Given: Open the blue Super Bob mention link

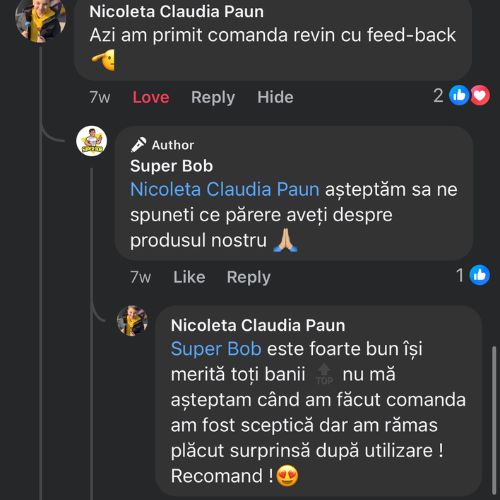Looking at the screenshot, I should [x=216, y=349].
